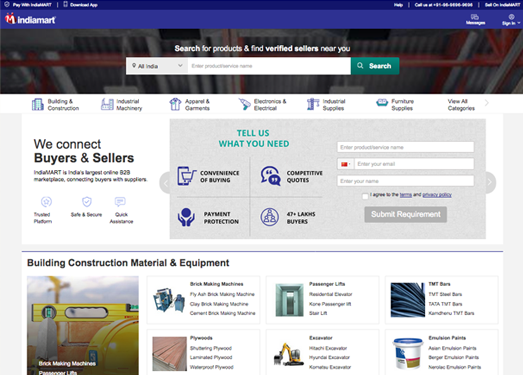Click the green Search button

(x=375, y=66)
